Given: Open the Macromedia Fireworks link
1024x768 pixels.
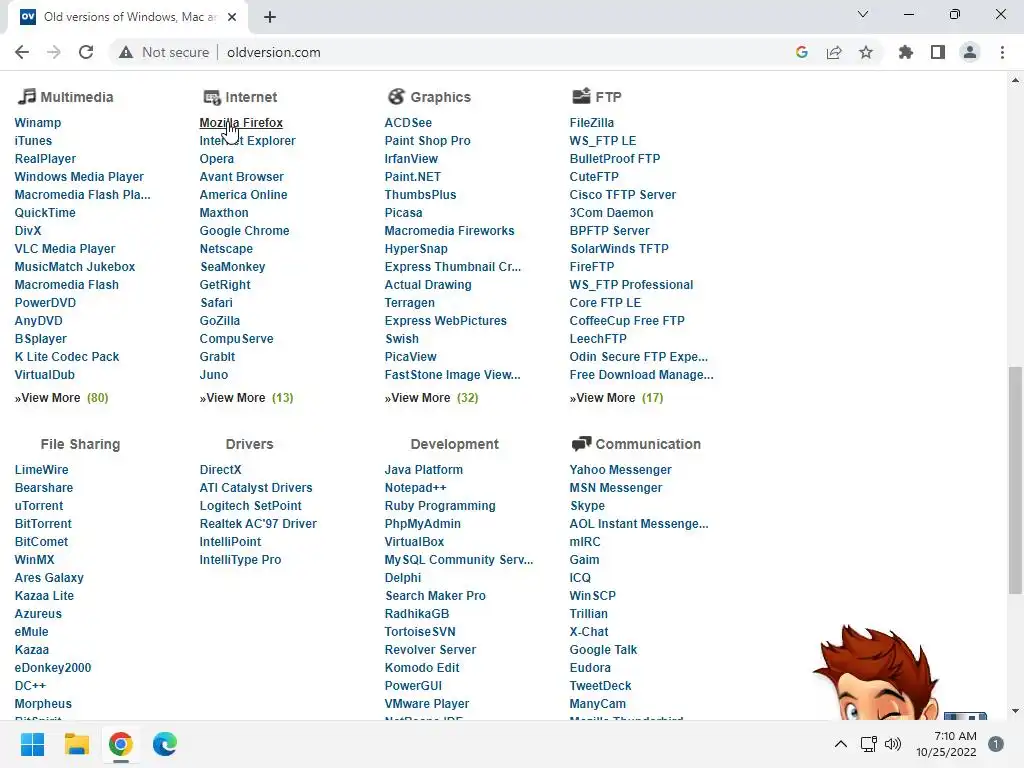Looking at the screenshot, I should tap(449, 231).
